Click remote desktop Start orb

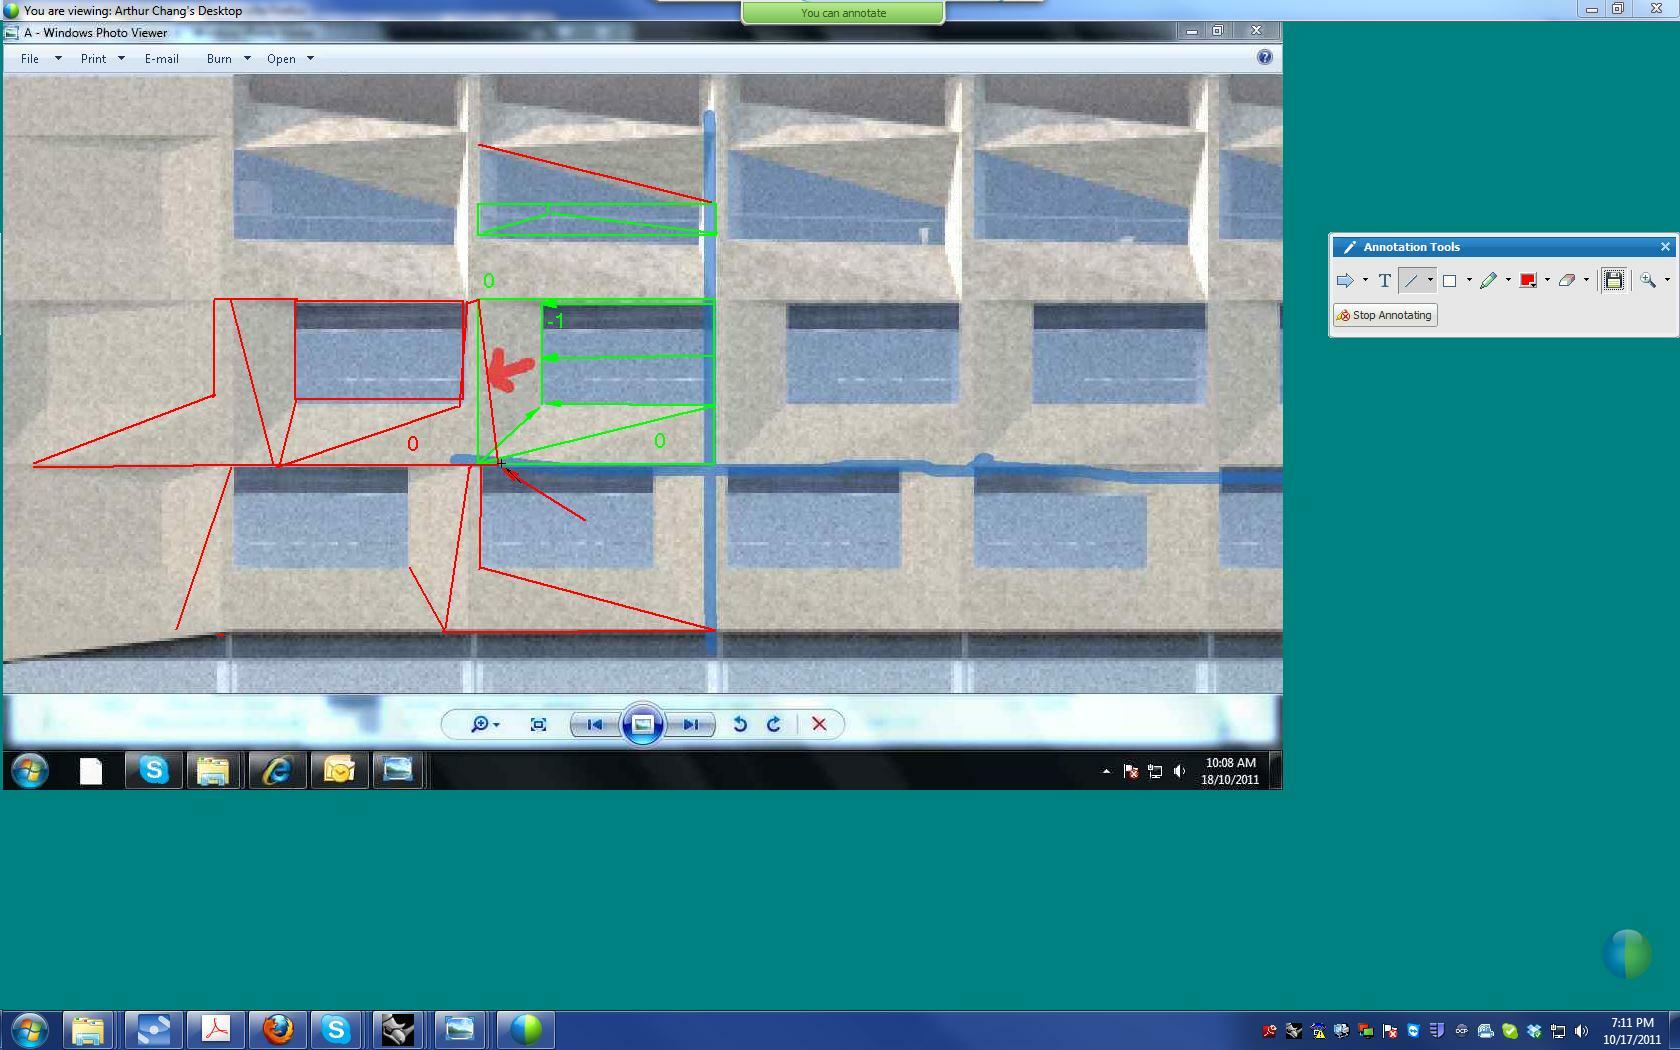[x=30, y=771]
